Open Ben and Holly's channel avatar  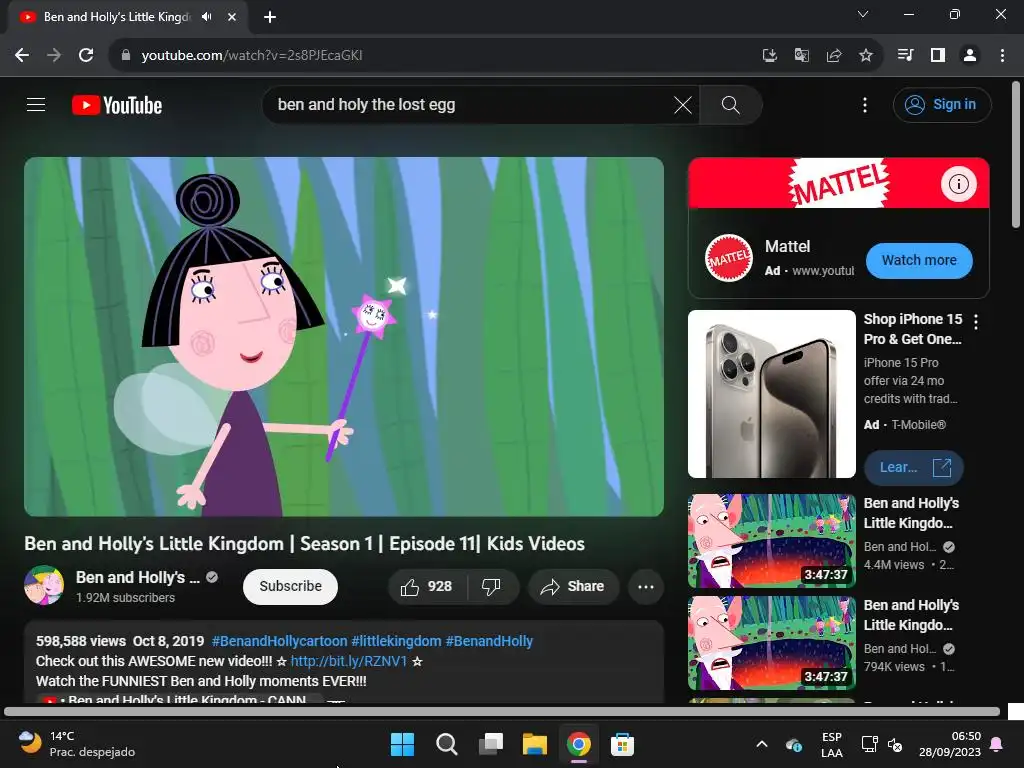44,586
